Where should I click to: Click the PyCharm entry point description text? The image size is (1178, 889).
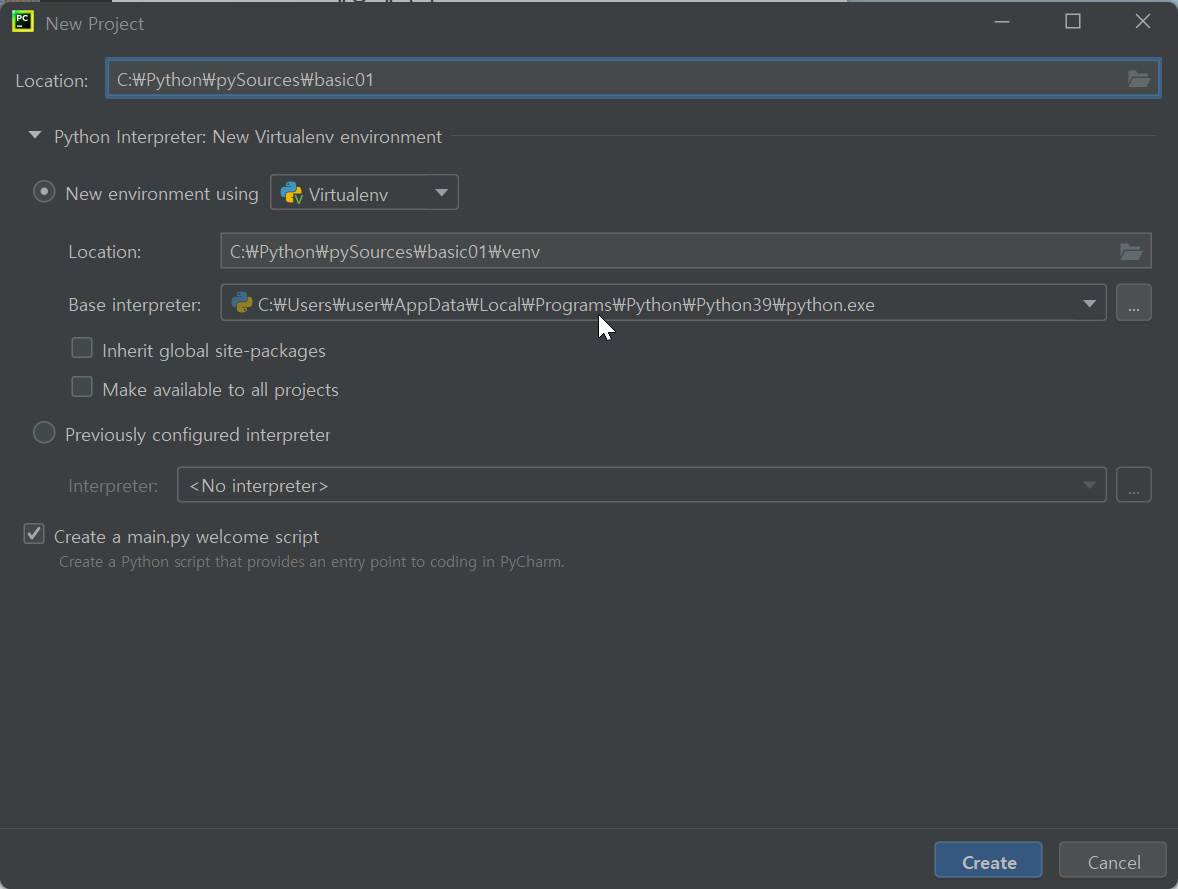point(312,562)
